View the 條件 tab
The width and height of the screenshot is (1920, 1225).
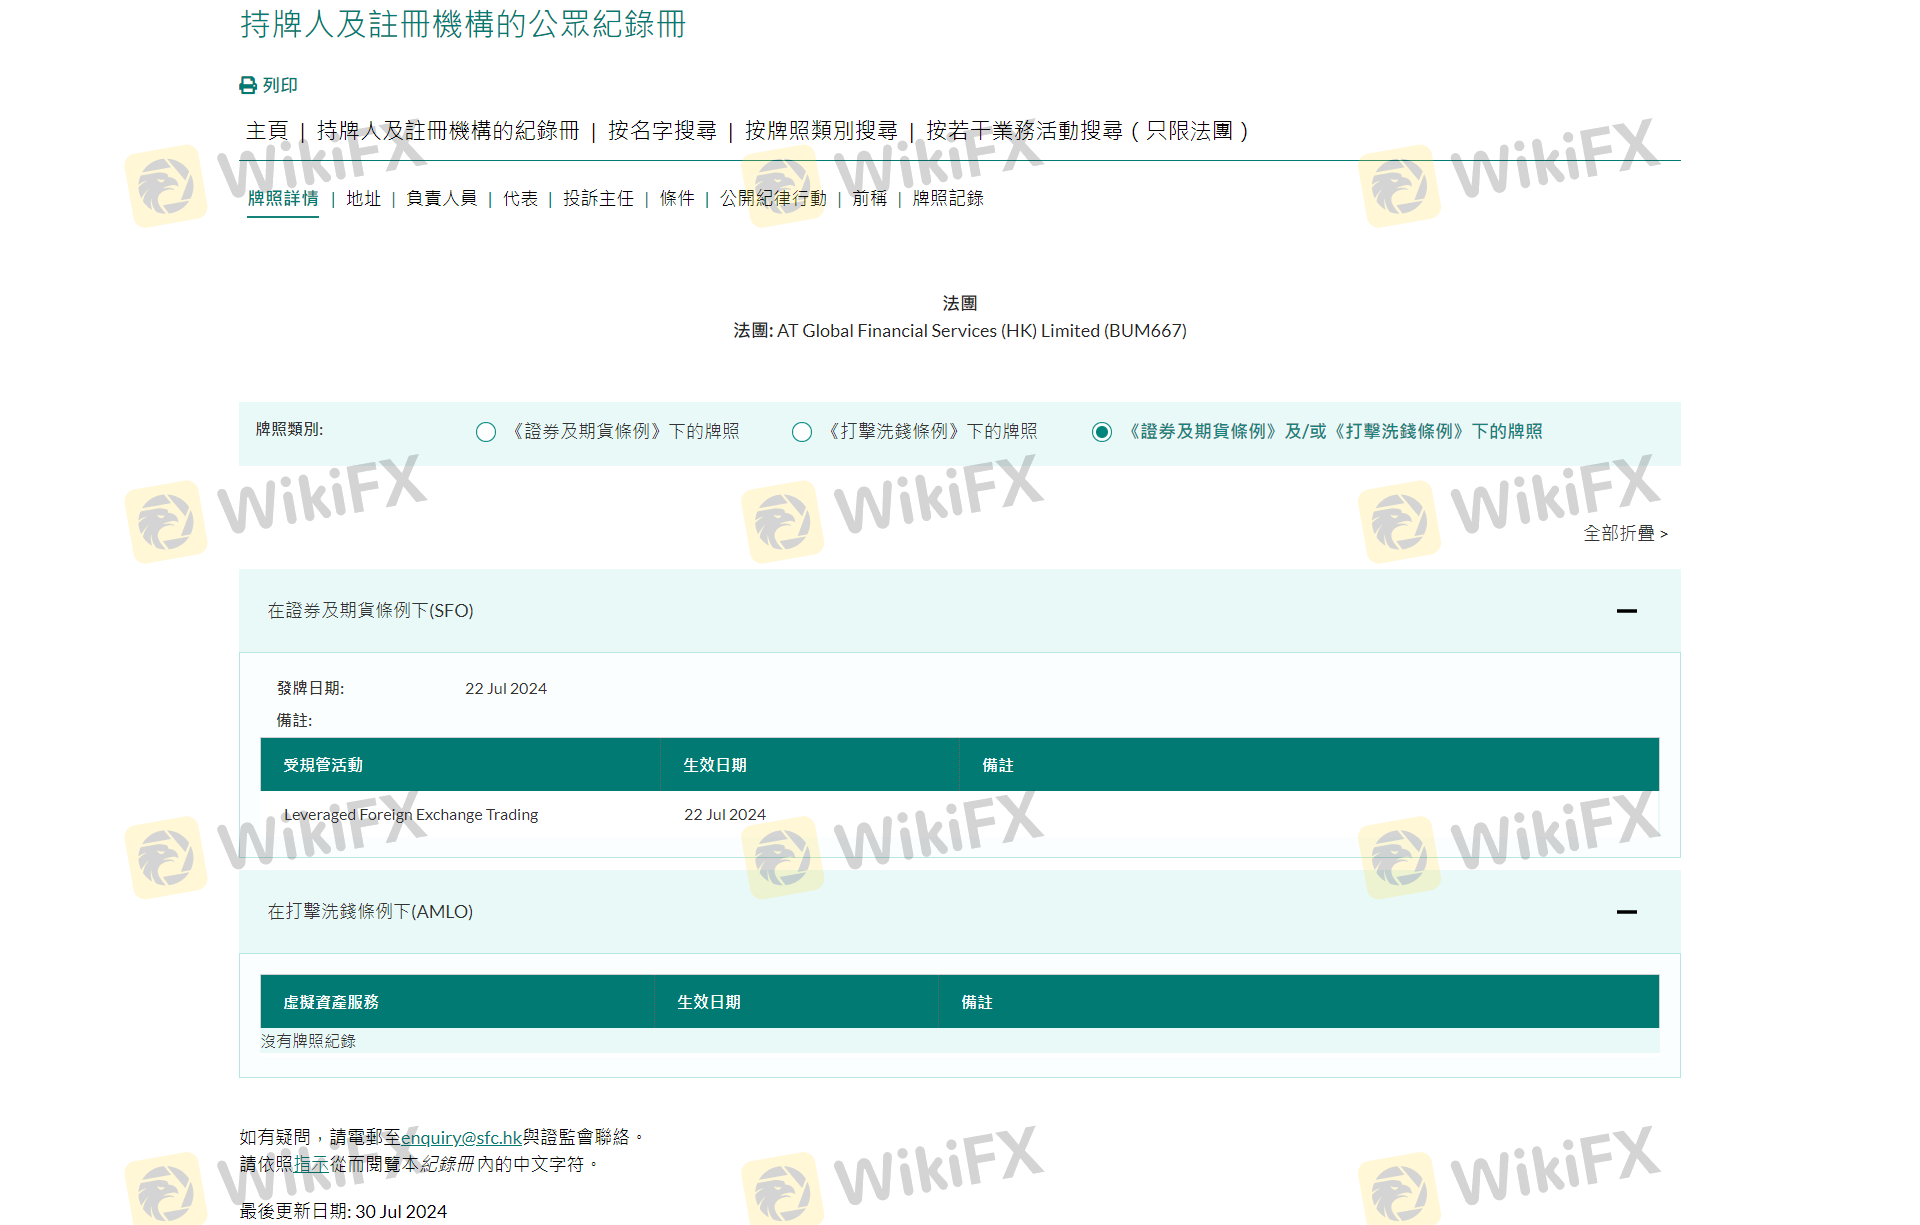(677, 199)
